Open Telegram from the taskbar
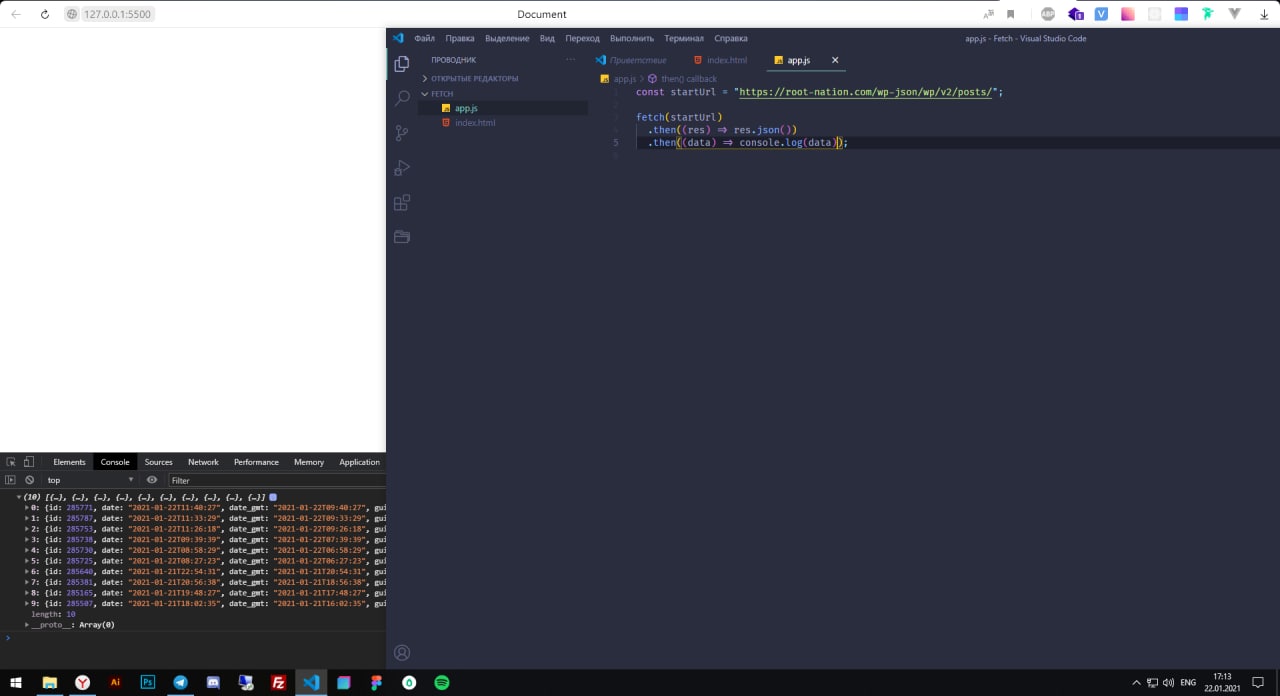 coord(180,682)
